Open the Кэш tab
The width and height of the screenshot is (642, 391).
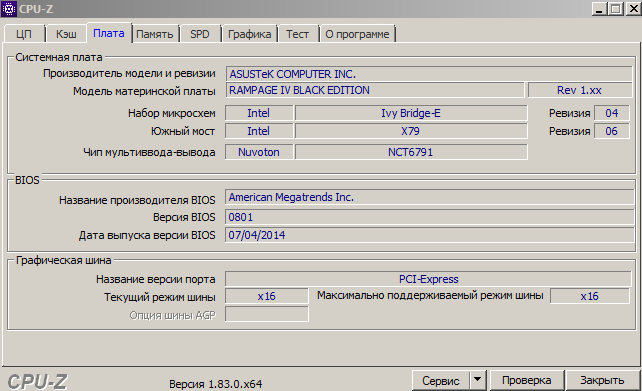66,34
